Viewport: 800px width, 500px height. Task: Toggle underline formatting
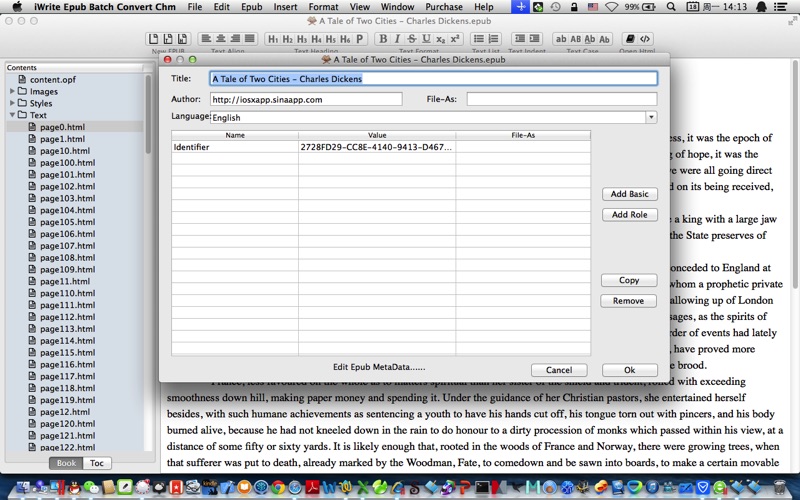[426, 39]
